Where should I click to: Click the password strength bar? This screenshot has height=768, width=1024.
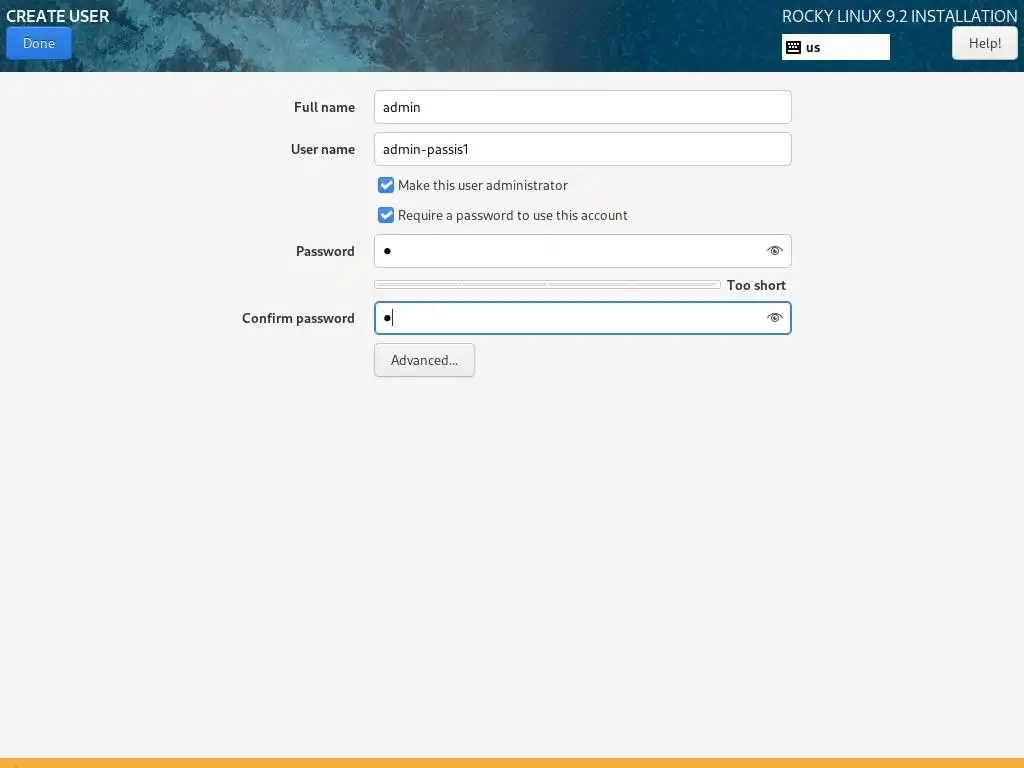click(547, 285)
